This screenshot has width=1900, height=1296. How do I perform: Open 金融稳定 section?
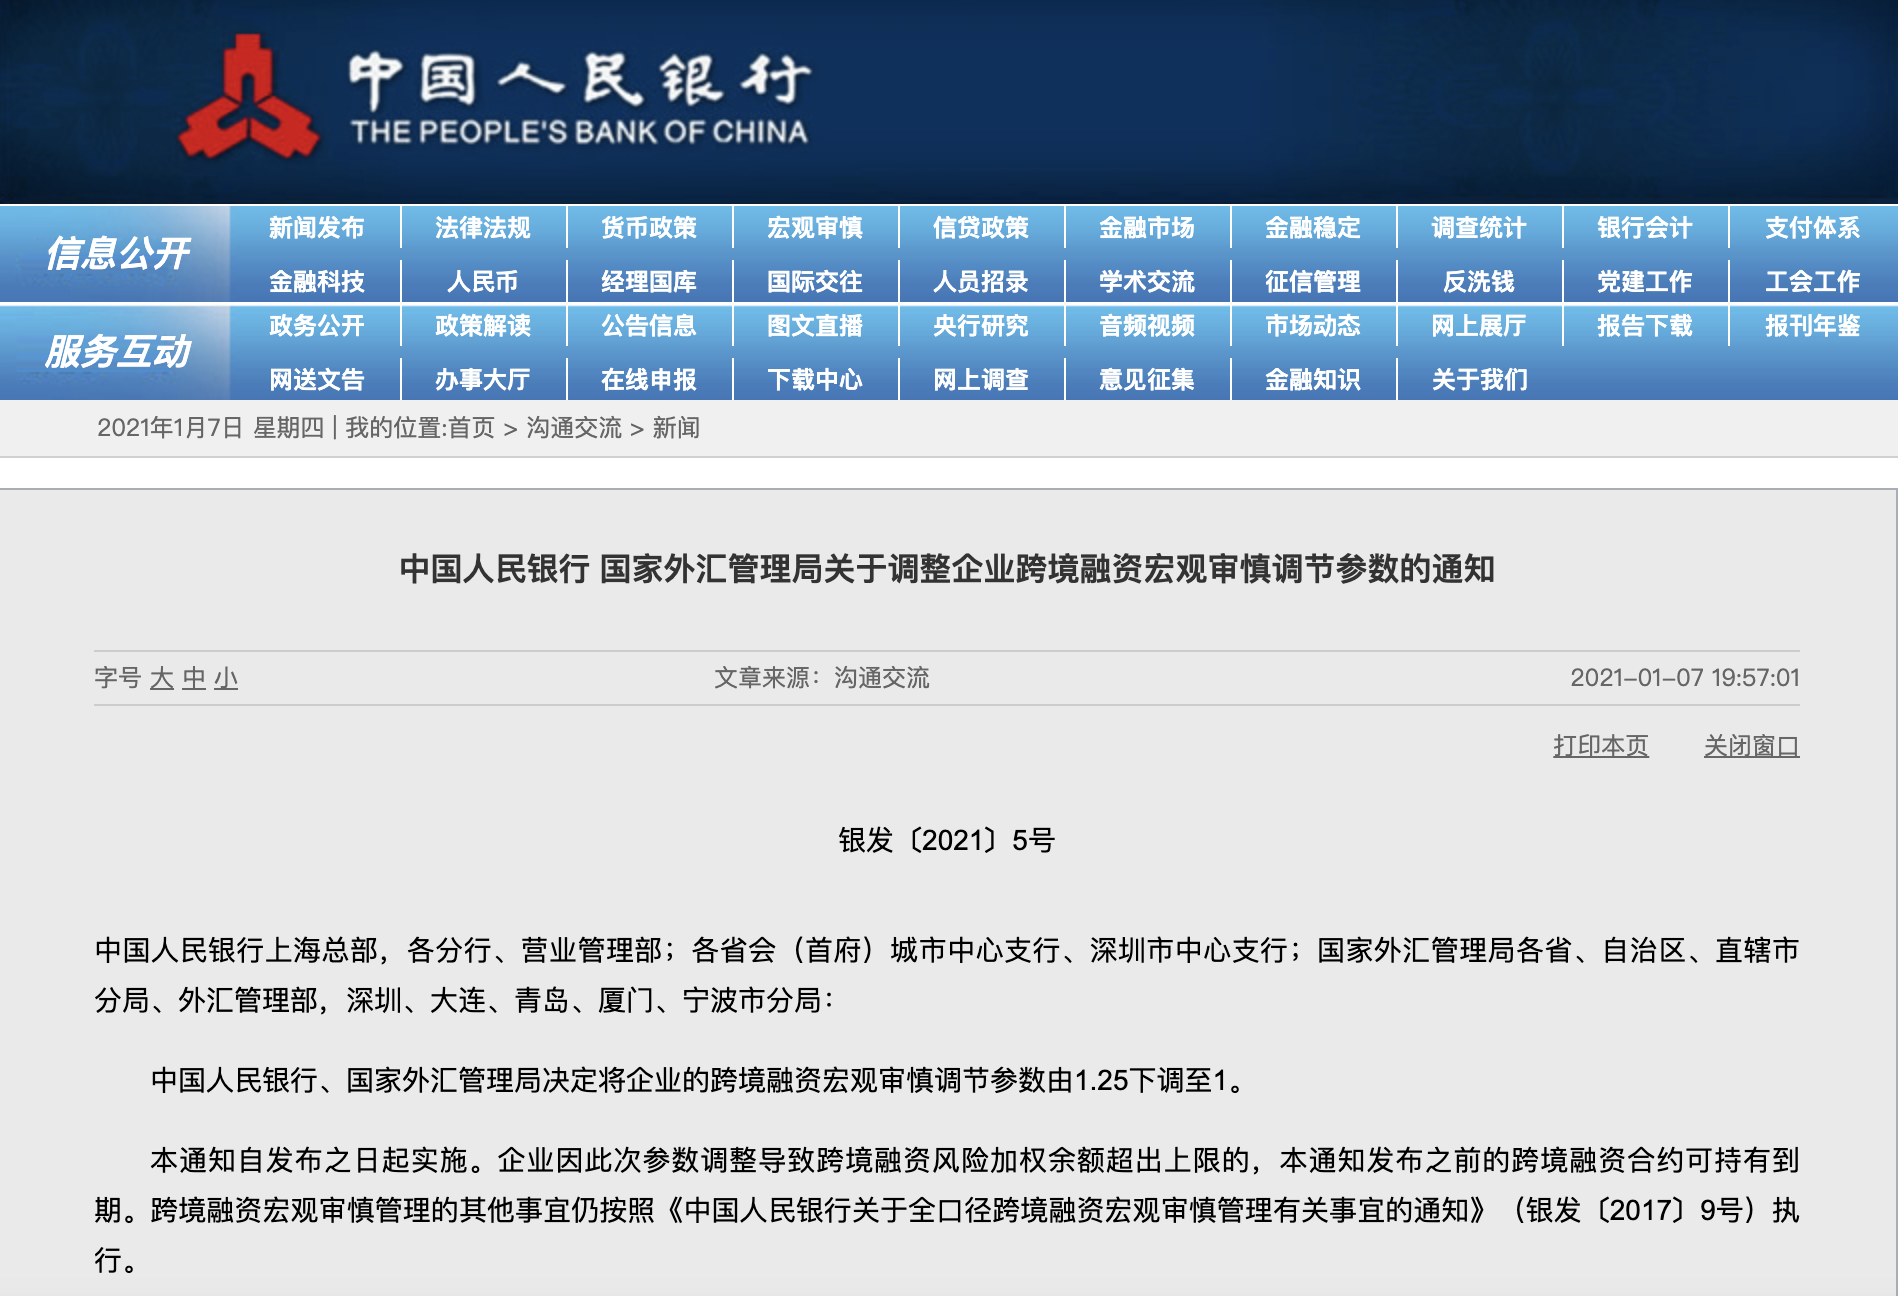tap(1312, 228)
